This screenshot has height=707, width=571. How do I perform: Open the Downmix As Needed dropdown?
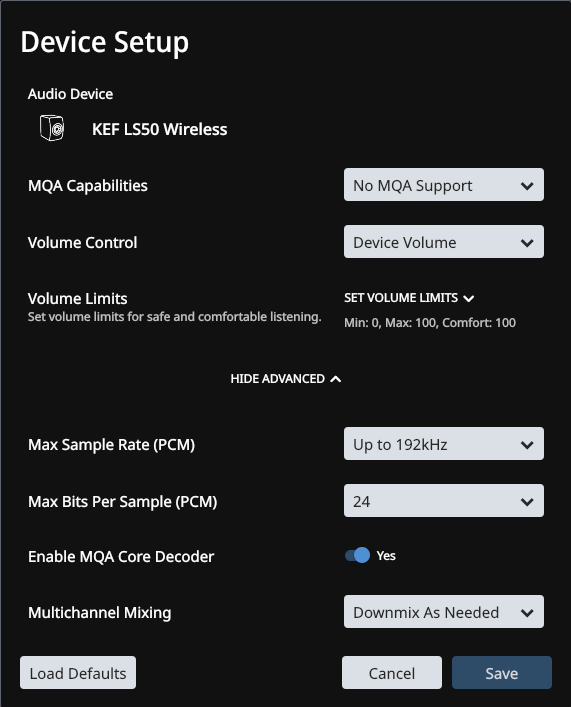point(444,612)
